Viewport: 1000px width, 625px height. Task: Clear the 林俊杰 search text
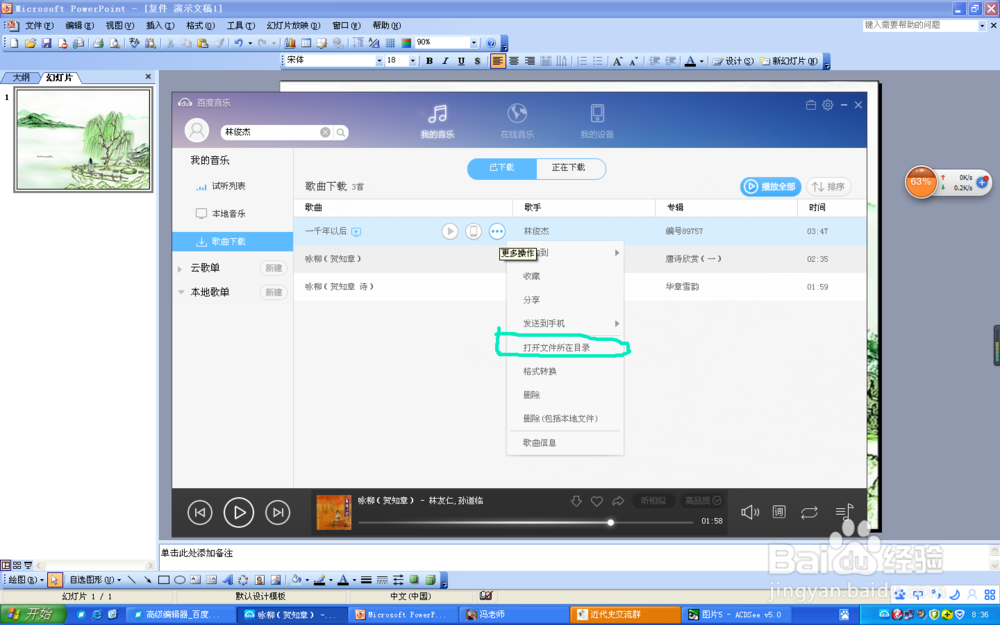point(325,132)
